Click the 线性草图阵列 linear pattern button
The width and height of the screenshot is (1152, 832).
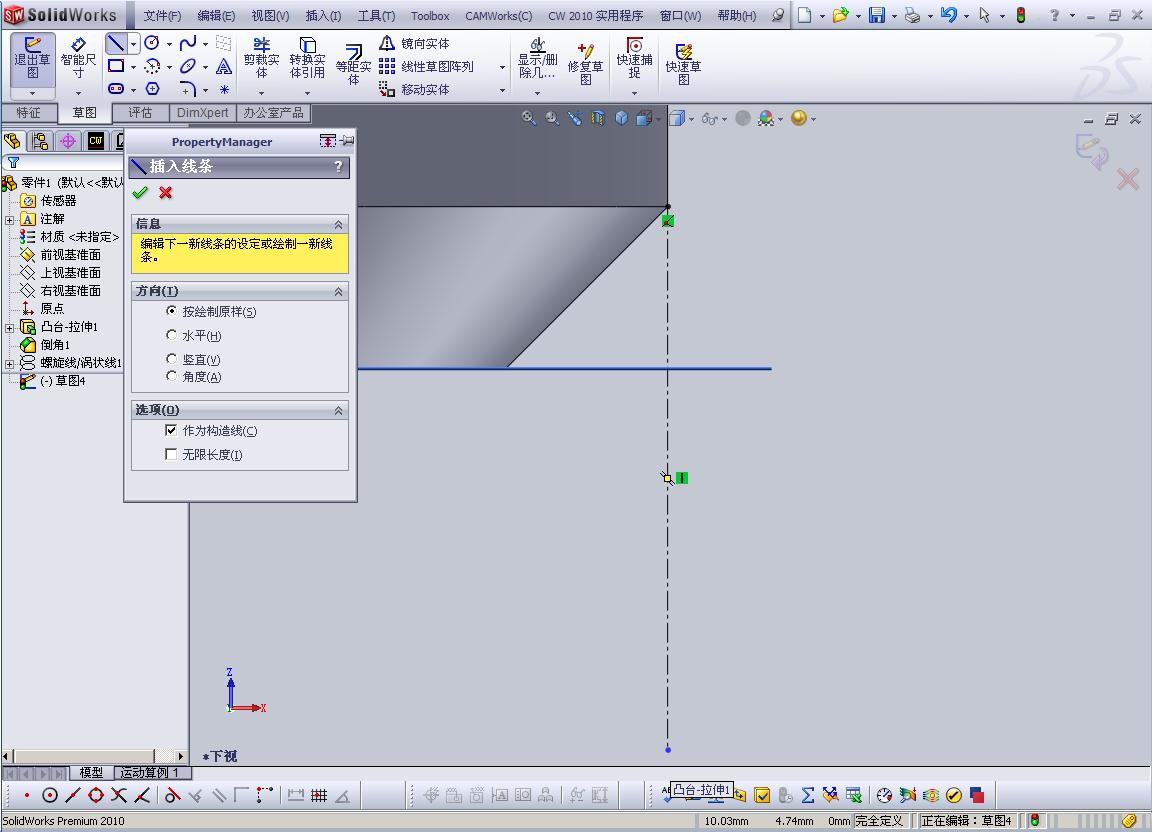426,66
